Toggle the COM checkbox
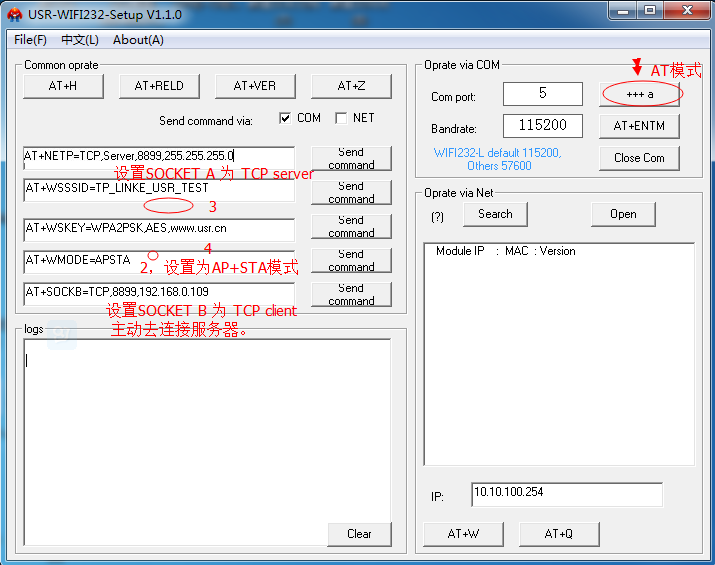Screen dimensions: 715x565 [x=285, y=118]
